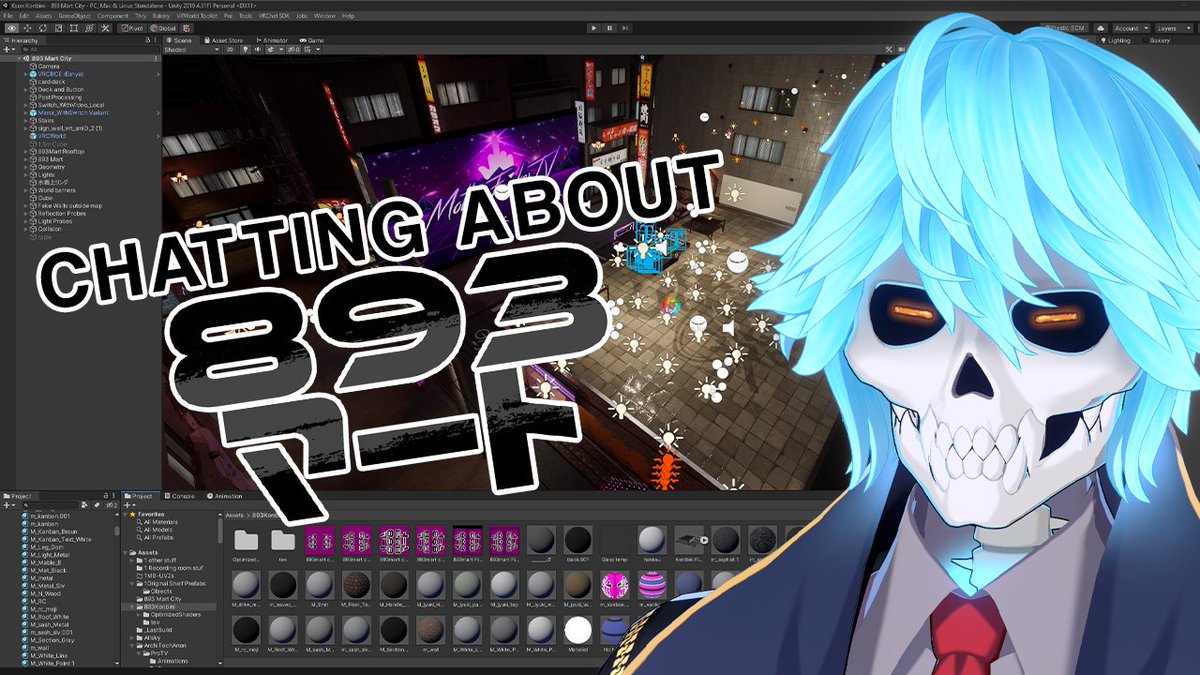Select Collision in Hierarchy
The height and width of the screenshot is (675, 1200).
coord(51,229)
